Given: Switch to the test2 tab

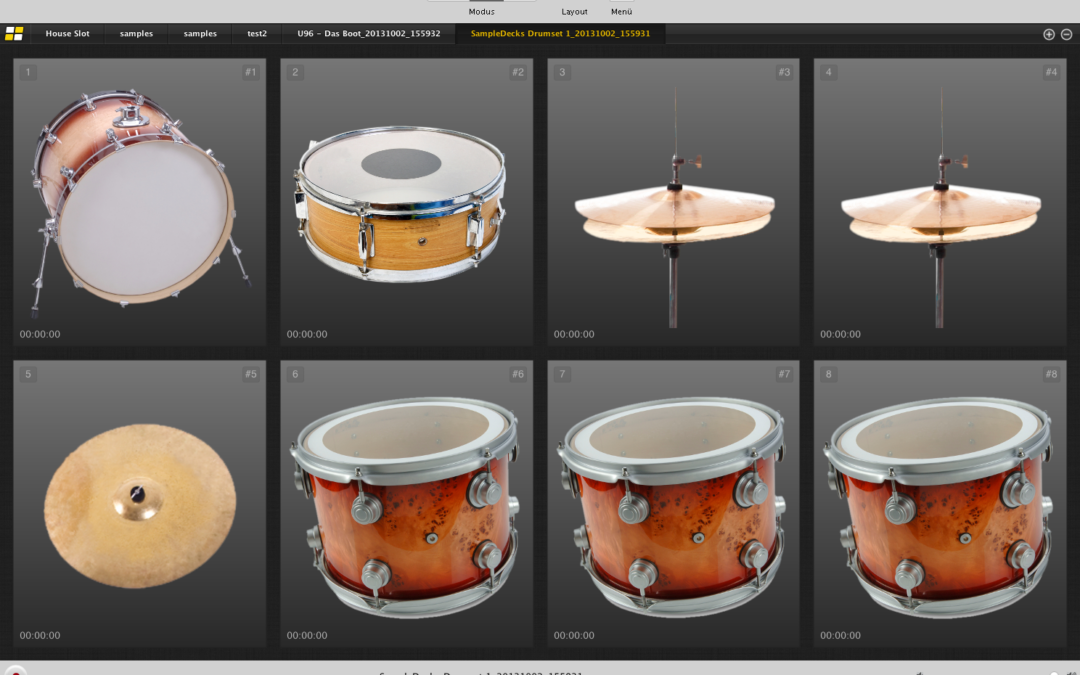Looking at the screenshot, I should tap(257, 34).
